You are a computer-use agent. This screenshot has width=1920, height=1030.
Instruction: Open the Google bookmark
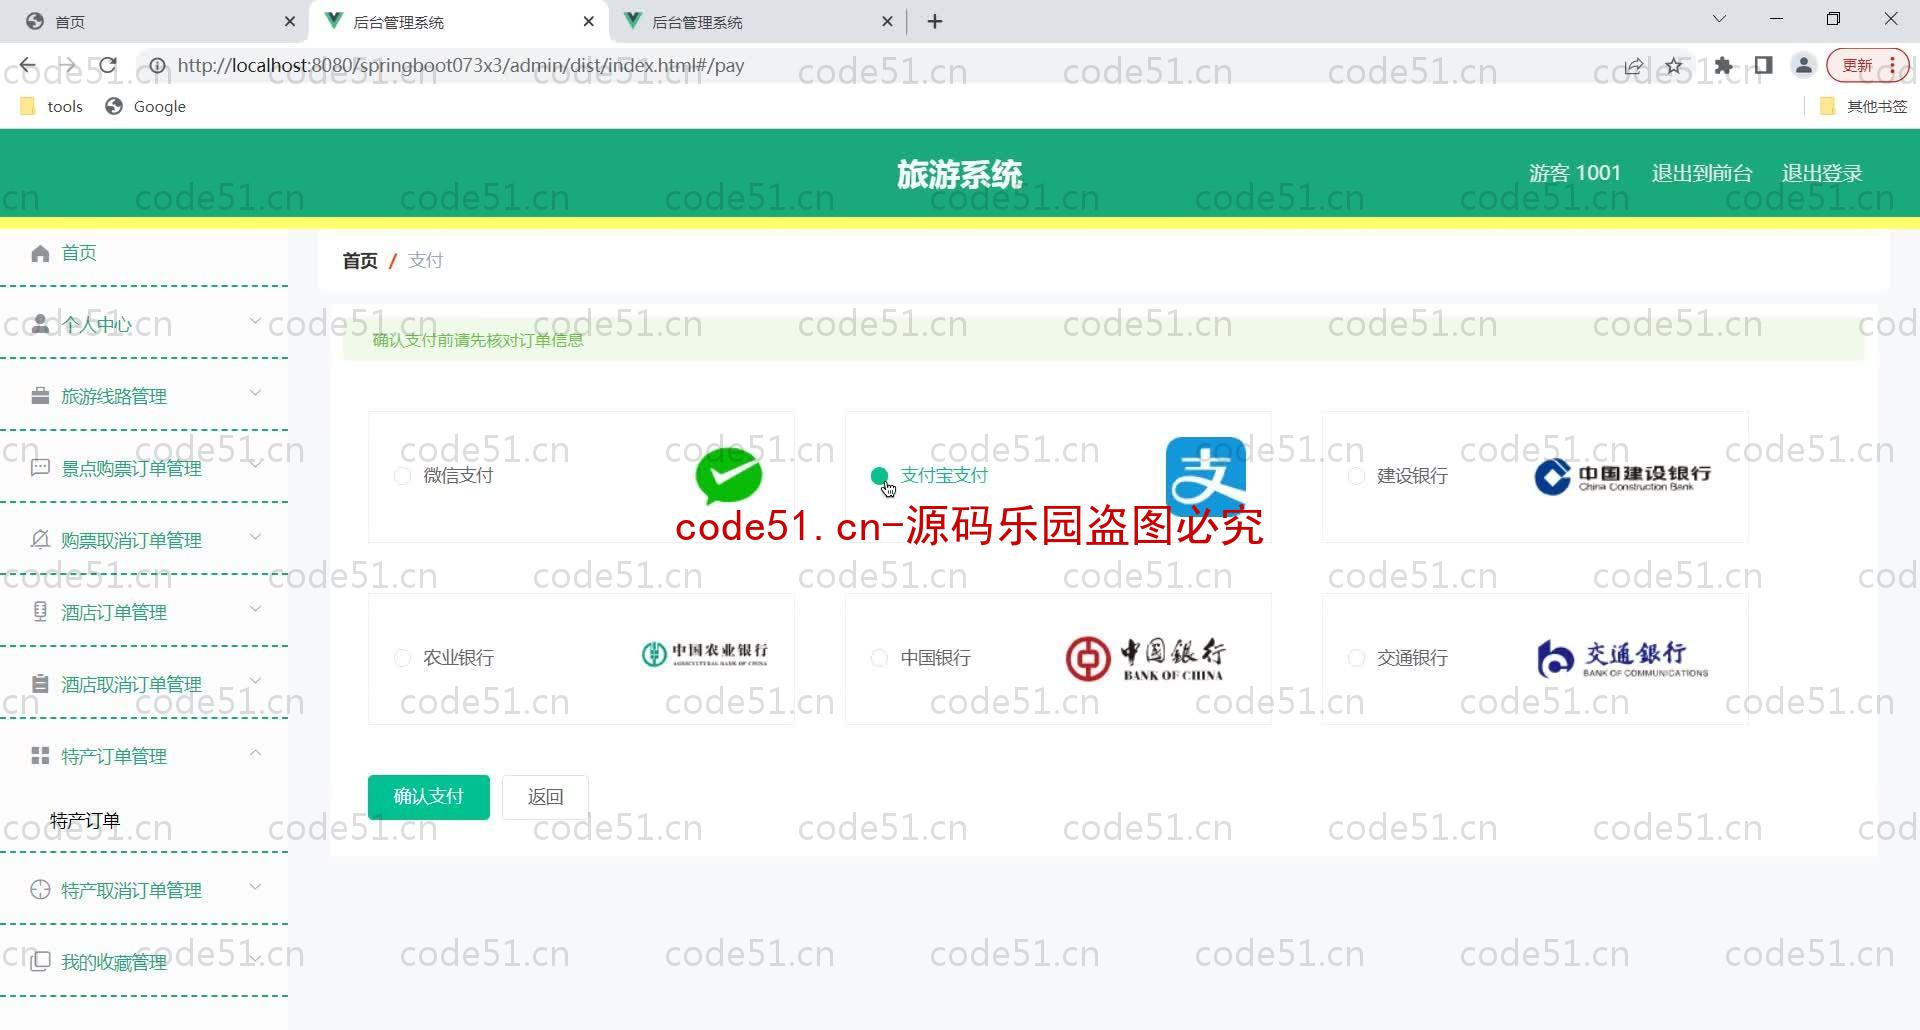(146, 106)
